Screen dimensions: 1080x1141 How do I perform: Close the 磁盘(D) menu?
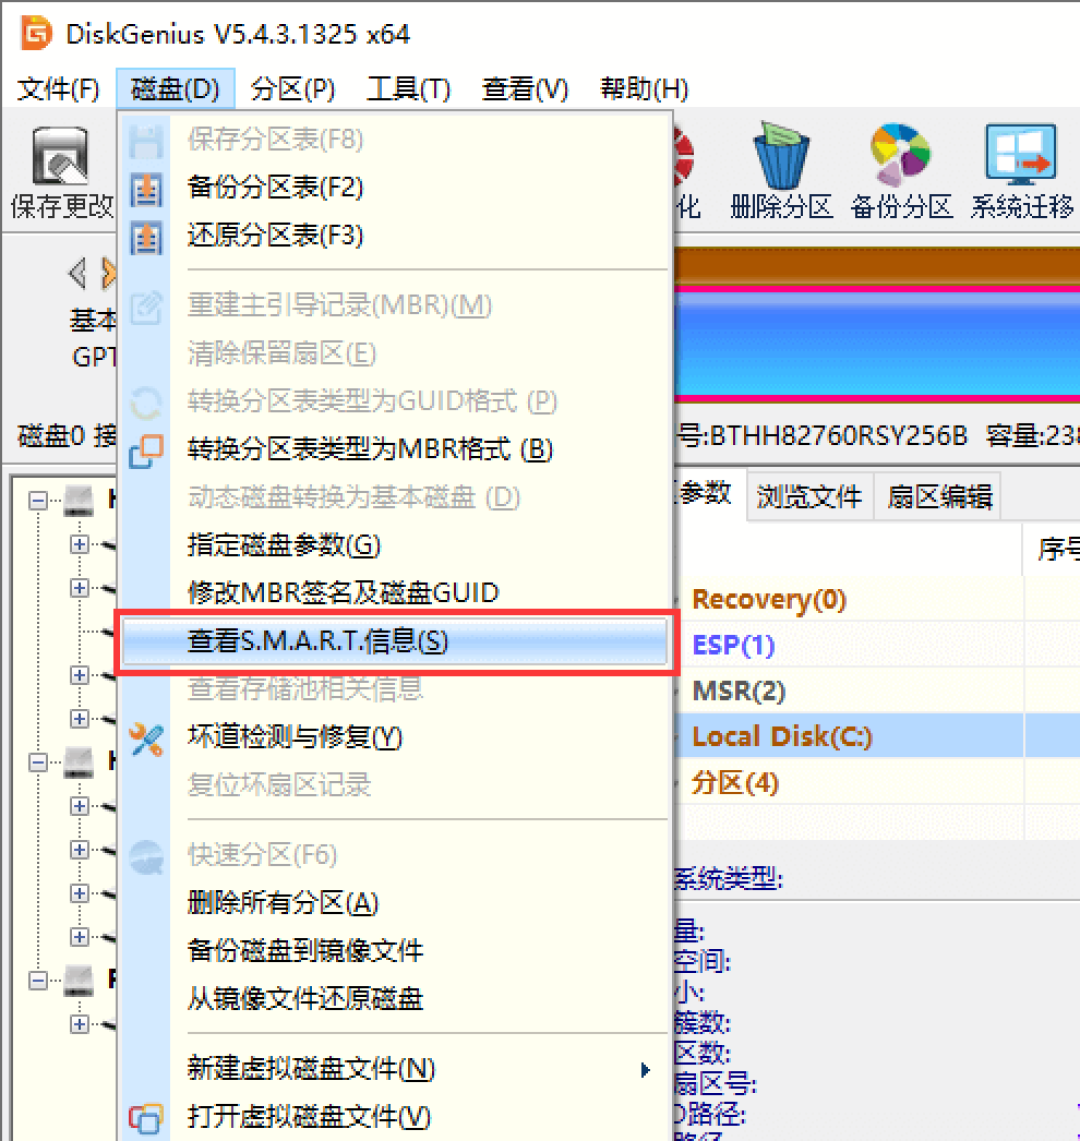click(175, 89)
